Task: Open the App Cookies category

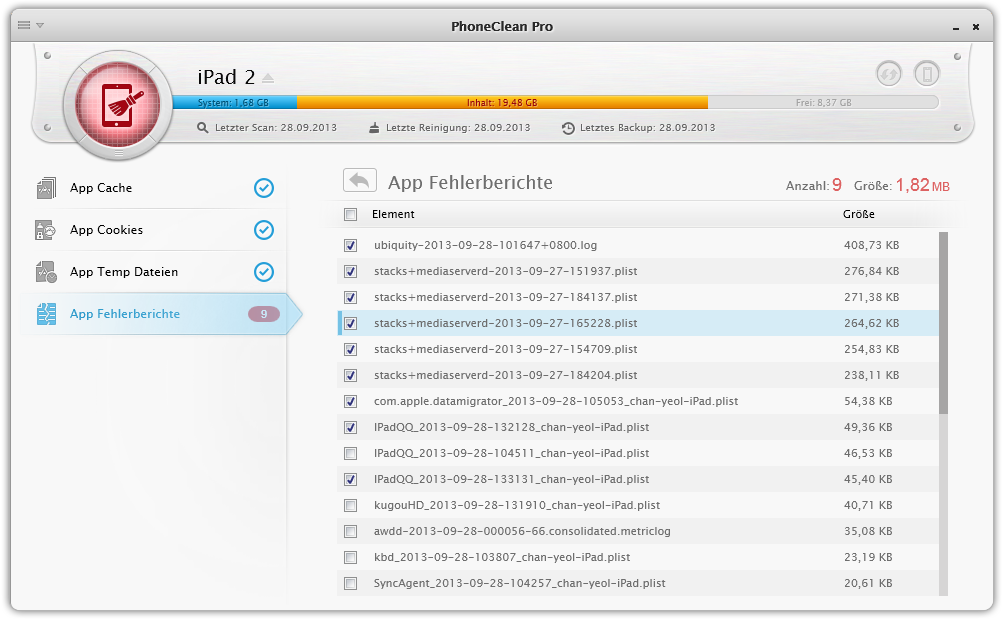Action: (154, 230)
